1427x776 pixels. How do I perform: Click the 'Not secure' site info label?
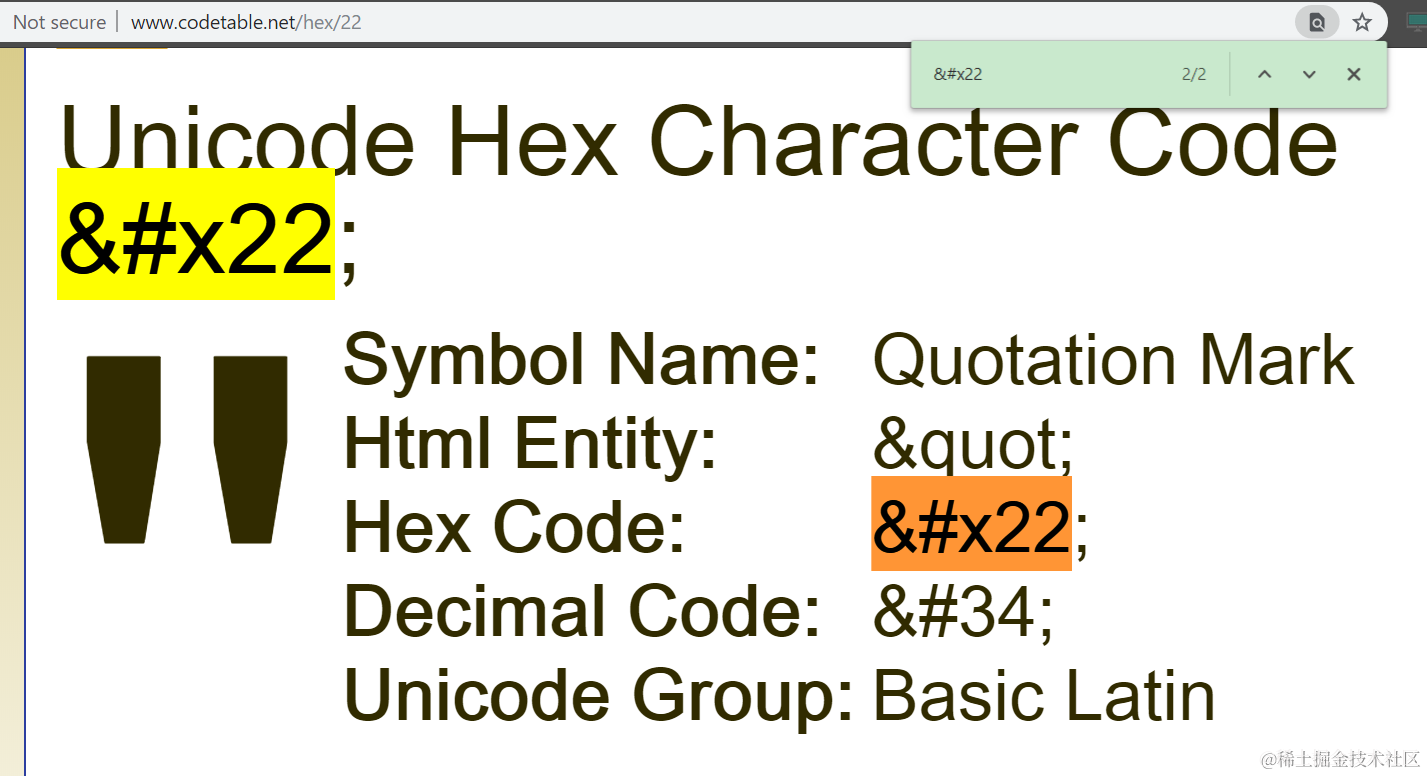pyautogui.click(x=59, y=22)
